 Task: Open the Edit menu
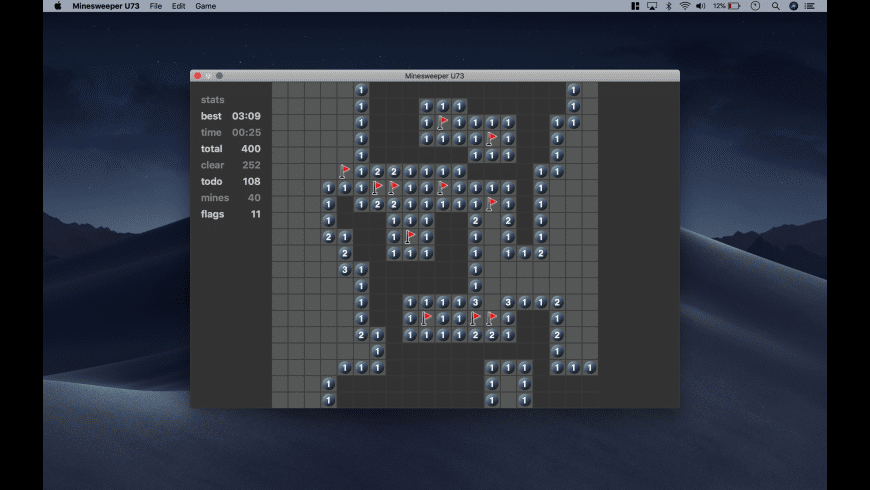[178, 6]
